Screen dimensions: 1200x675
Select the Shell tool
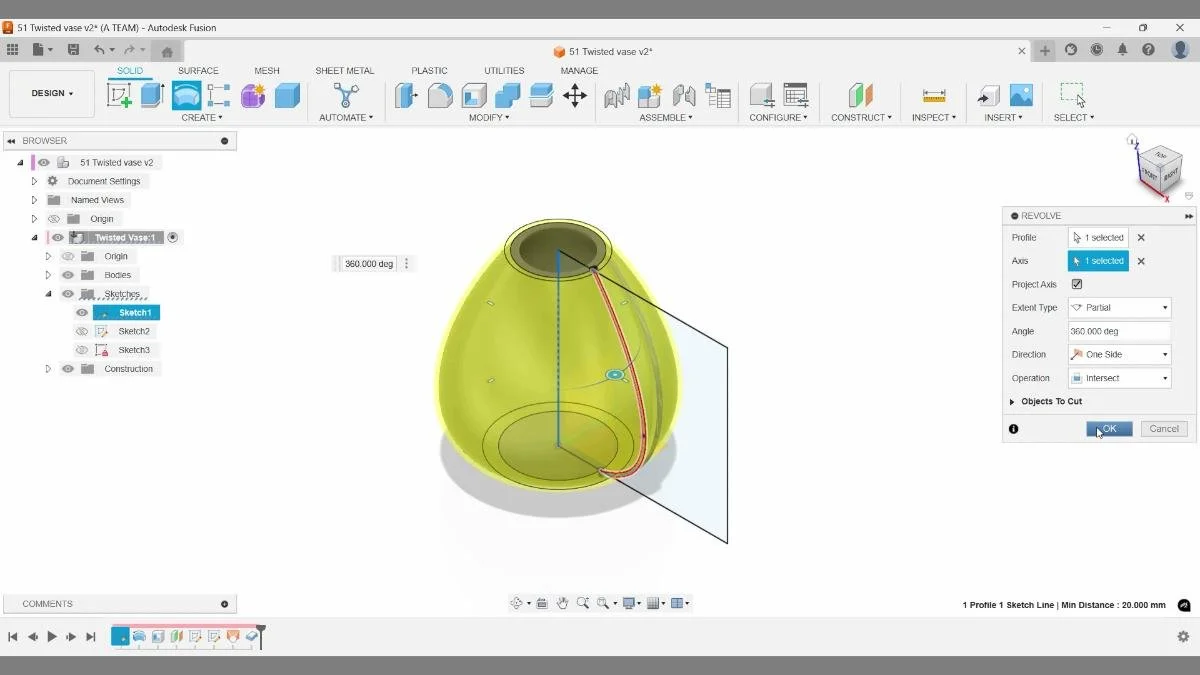(474, 95)
